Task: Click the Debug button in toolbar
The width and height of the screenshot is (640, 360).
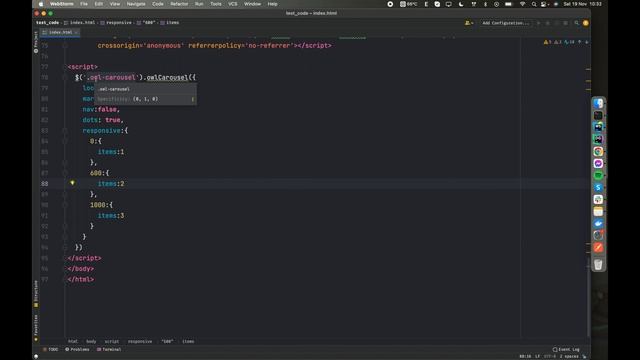Action: pyautogui.click(x=548, y=23)
